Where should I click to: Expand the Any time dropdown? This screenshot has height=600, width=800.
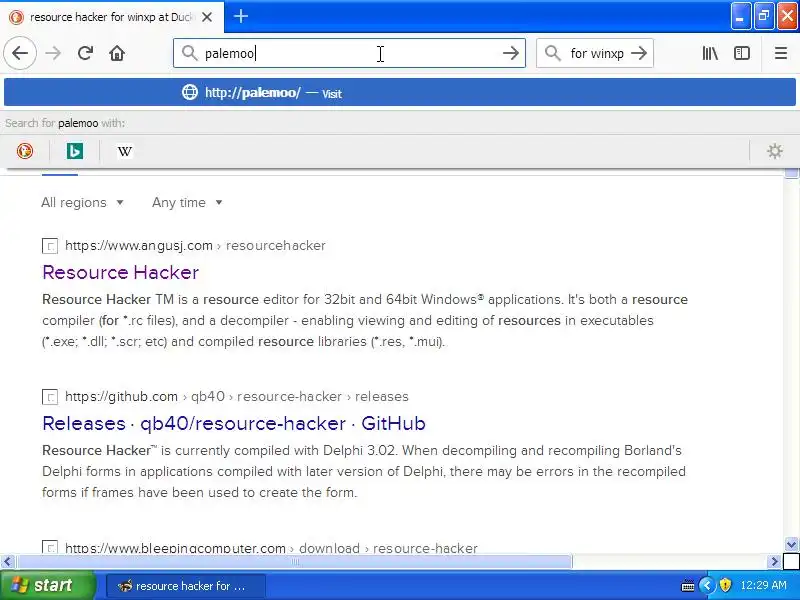[x=187, y=203]
